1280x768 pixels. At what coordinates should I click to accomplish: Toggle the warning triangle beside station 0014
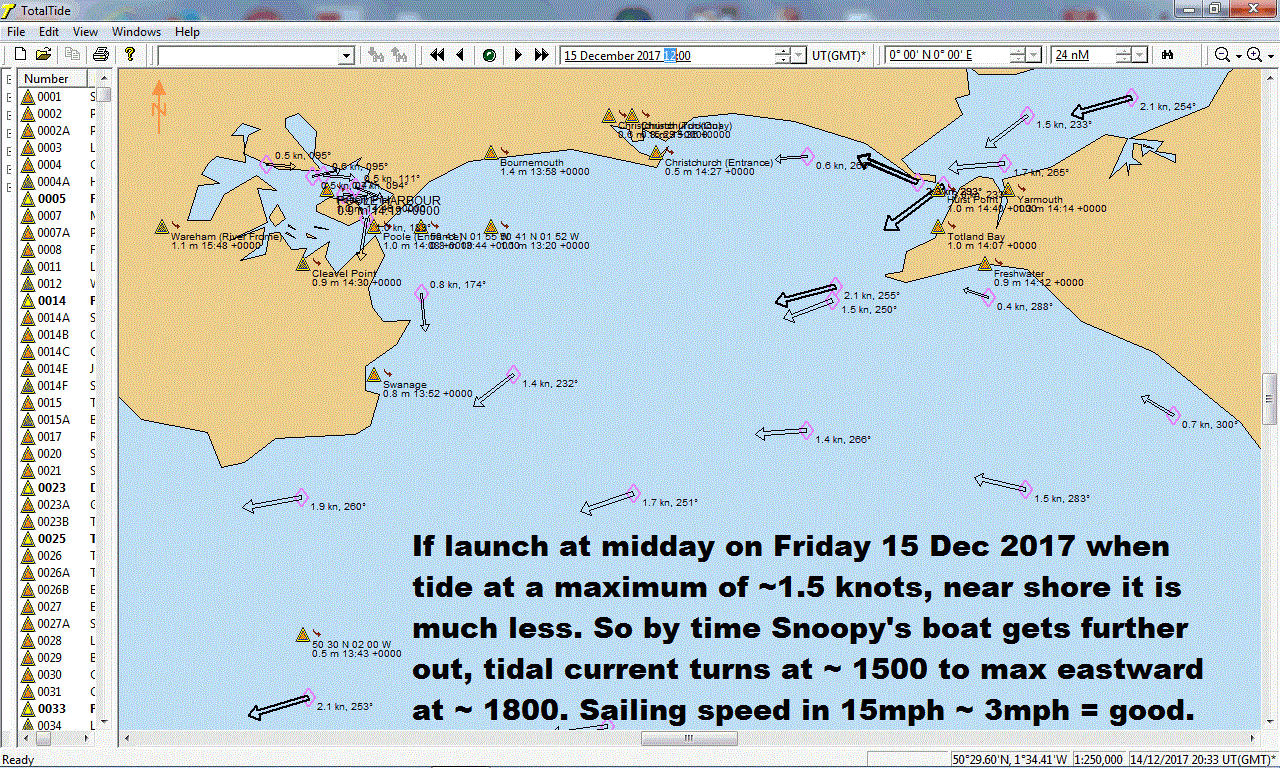(26, 300)
